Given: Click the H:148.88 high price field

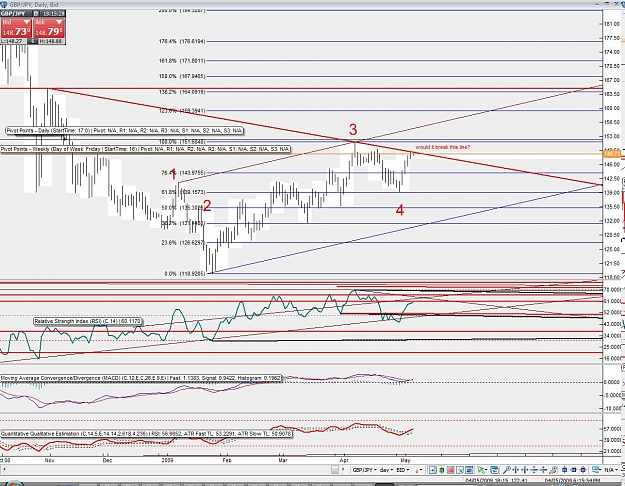Looking at the screenshot, I should 52,41.
